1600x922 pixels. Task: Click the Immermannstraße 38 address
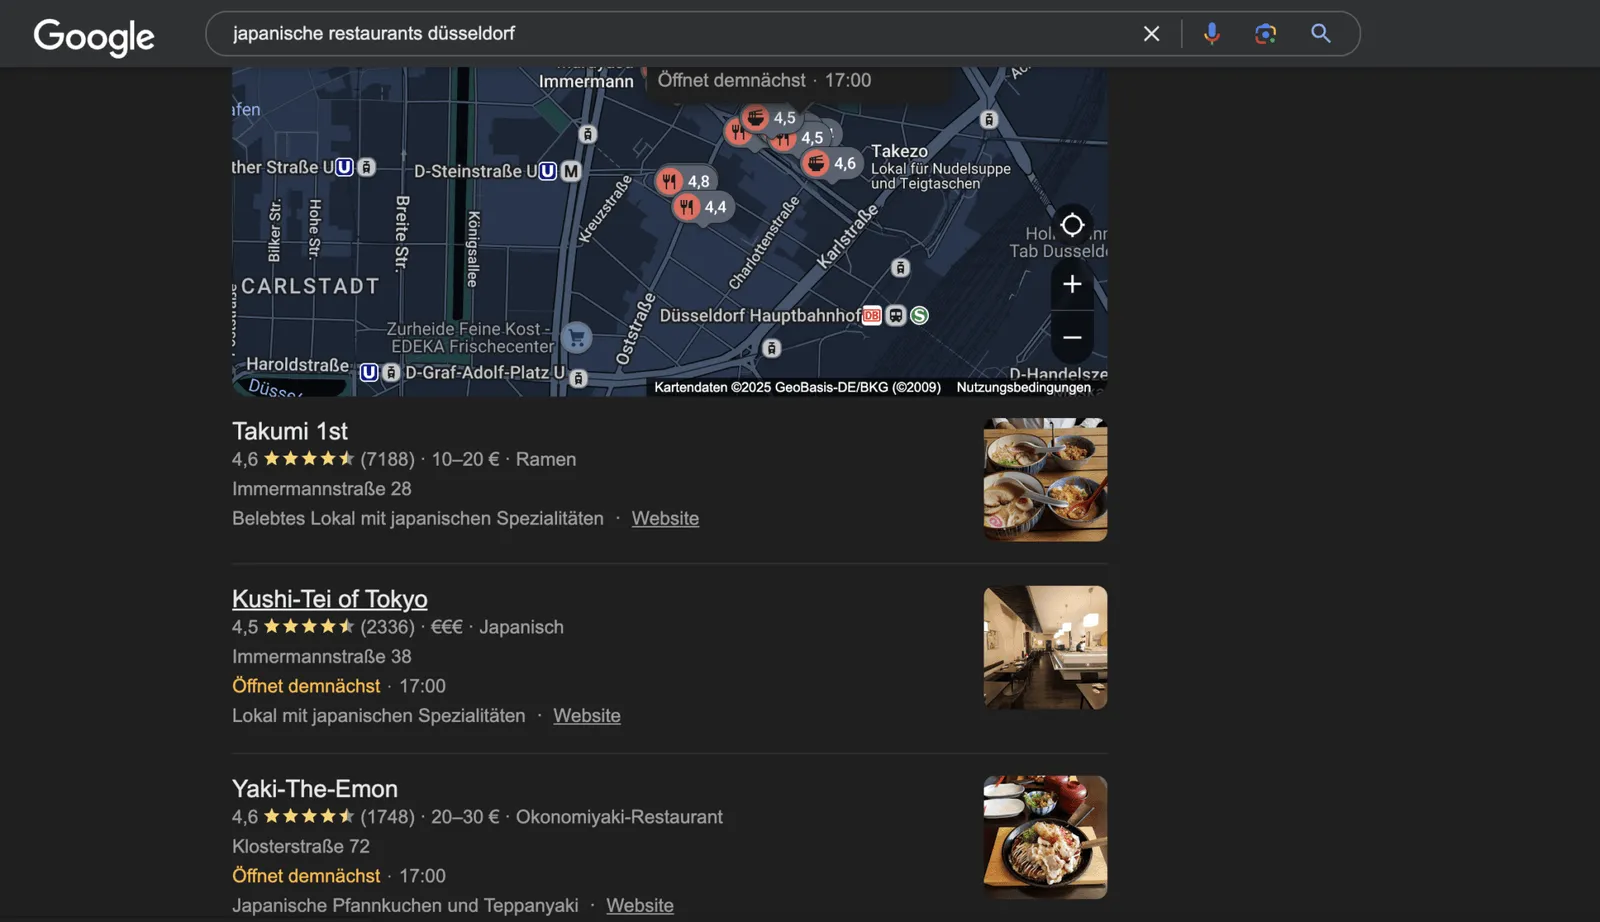322,657
